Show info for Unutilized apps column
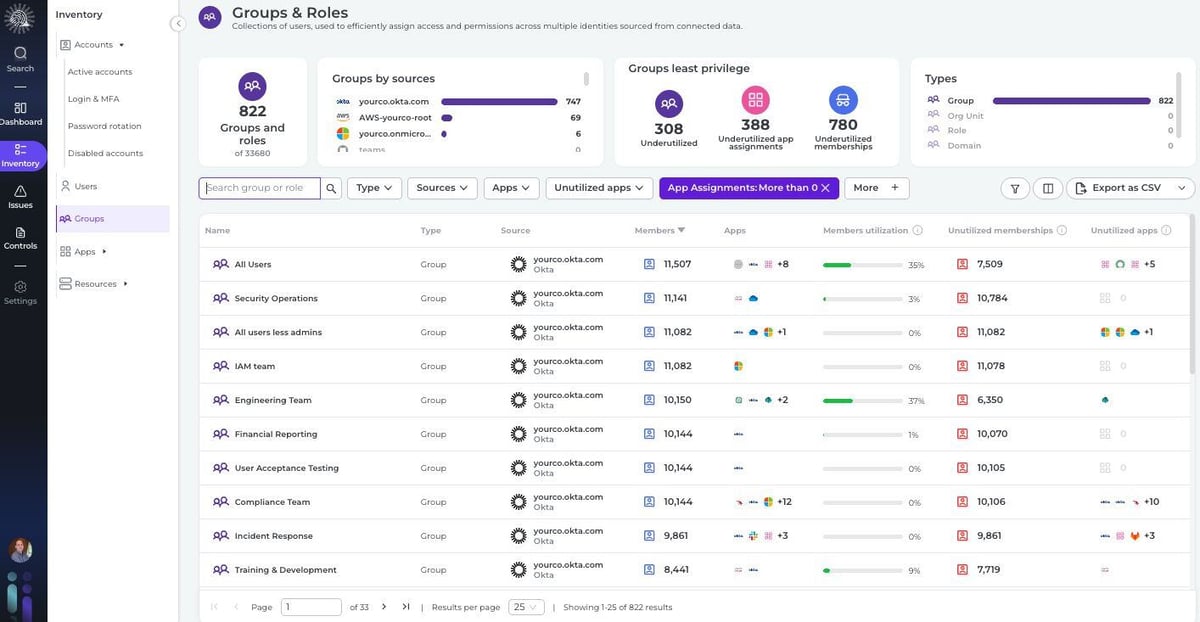The height and width of the screenshot is (622, 1200). pyautogui.click(x=1166, y=230)
